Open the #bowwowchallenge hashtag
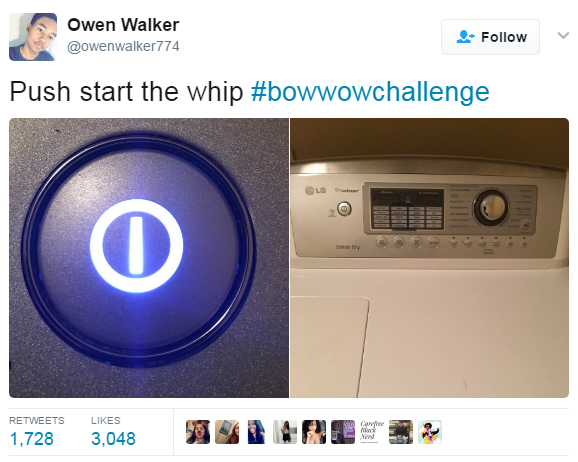Viewport: 578px width, 462px height. pos(370,92)
